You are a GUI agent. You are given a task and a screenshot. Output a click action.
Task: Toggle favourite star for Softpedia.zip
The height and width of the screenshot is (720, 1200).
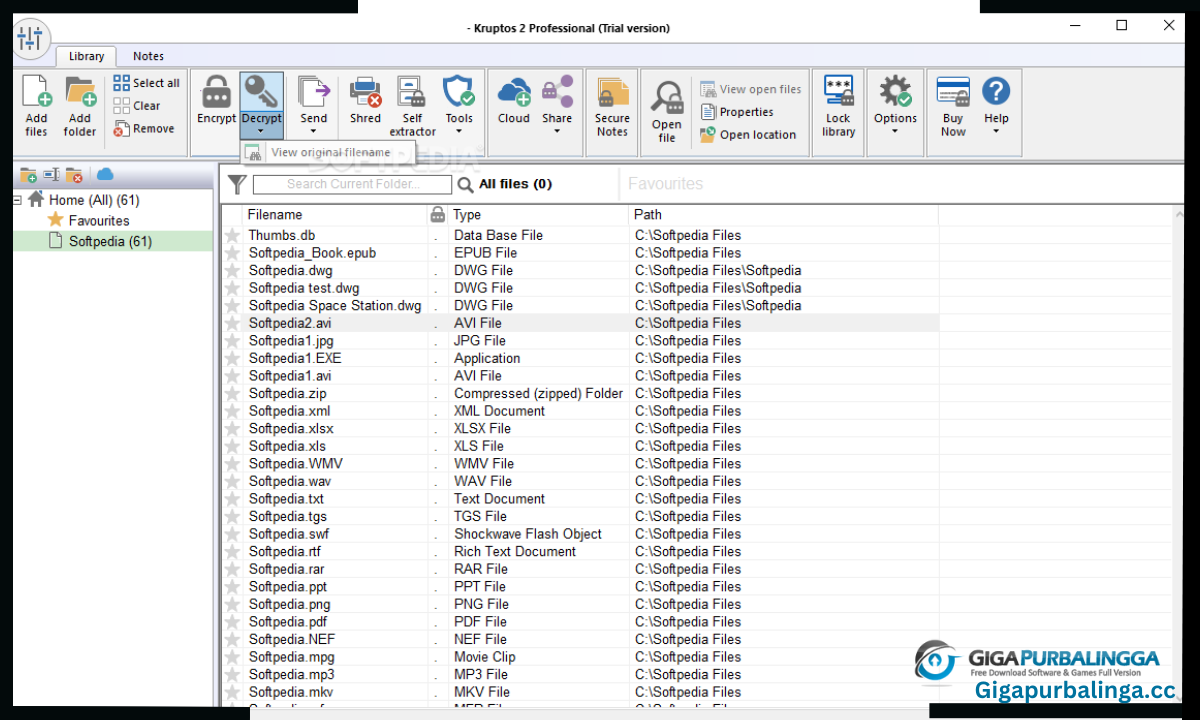[233, 393]
